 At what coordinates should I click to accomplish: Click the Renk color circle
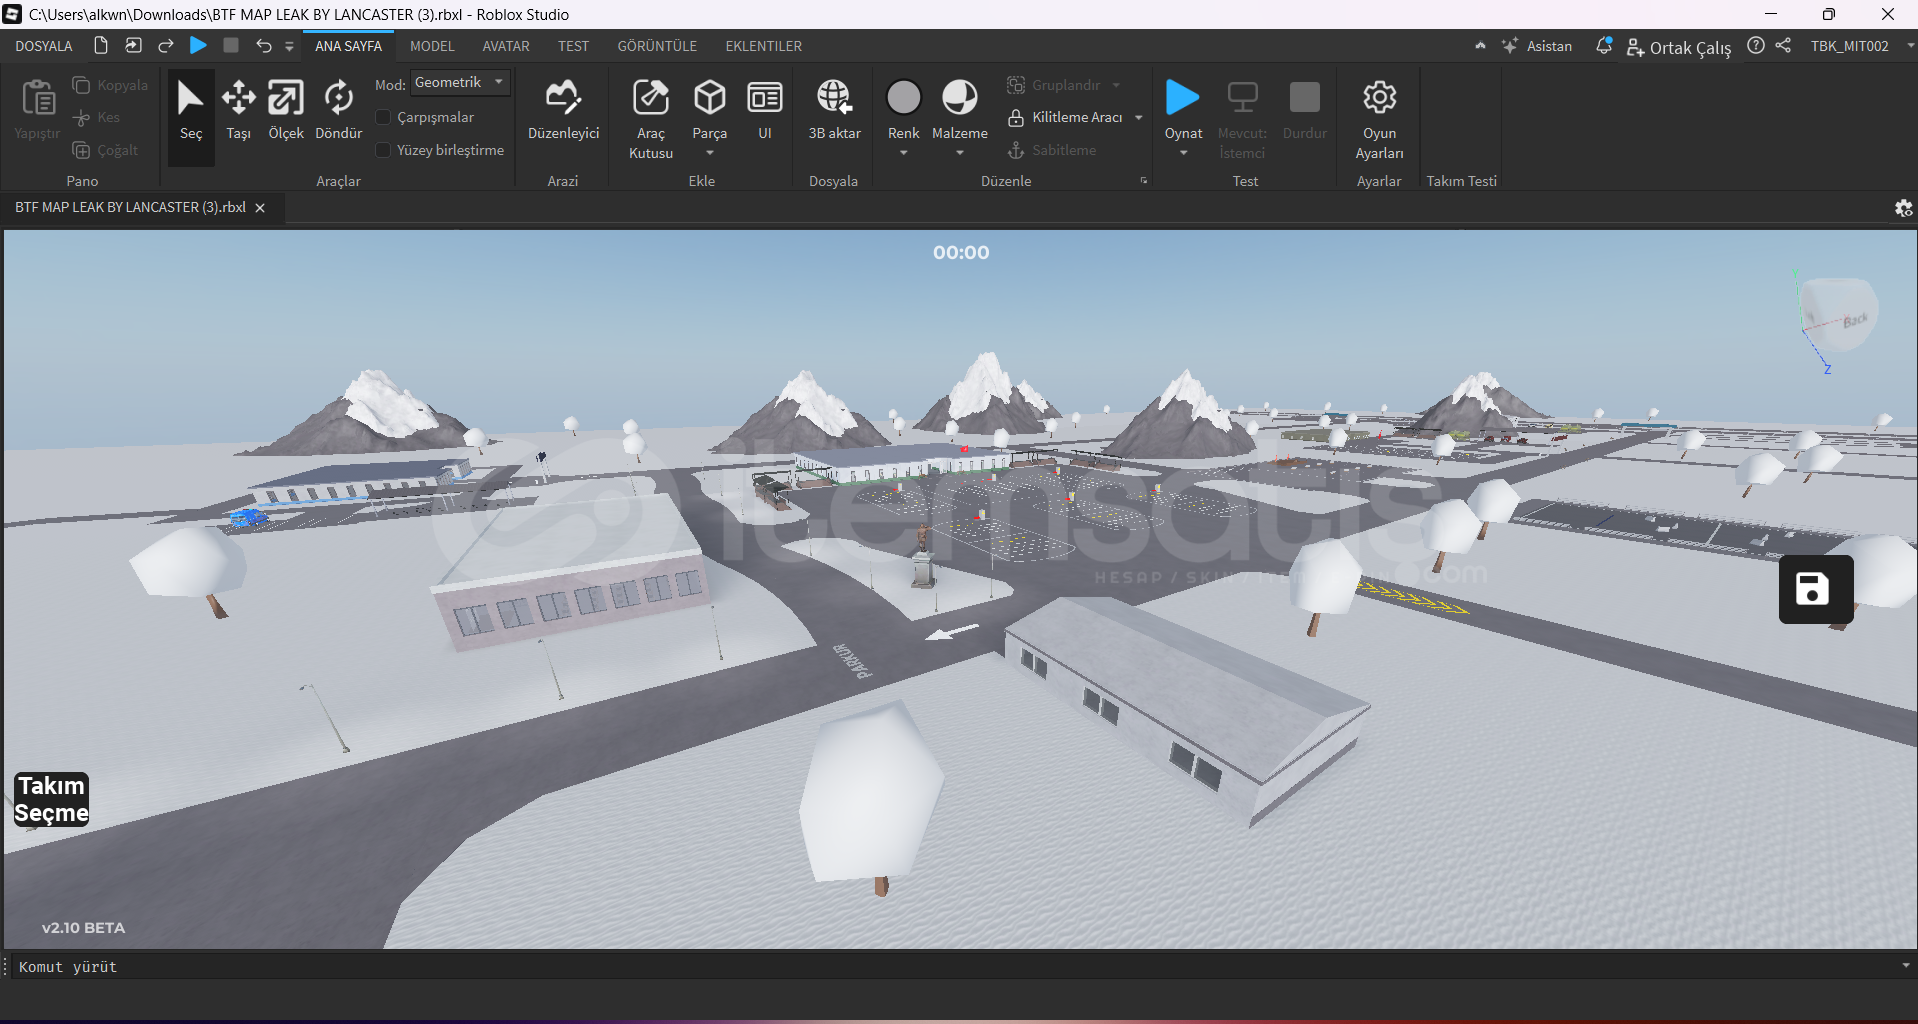point(904,97)
